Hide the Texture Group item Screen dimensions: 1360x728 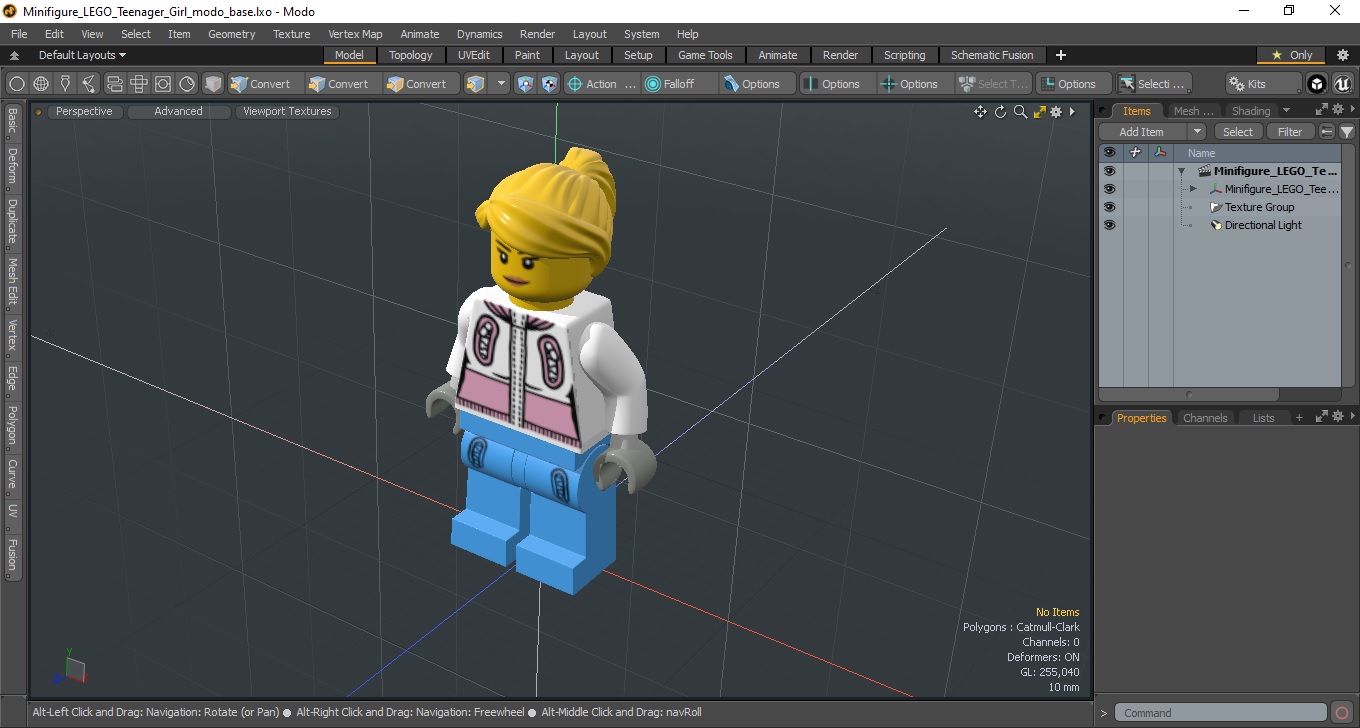point(1109,207)
